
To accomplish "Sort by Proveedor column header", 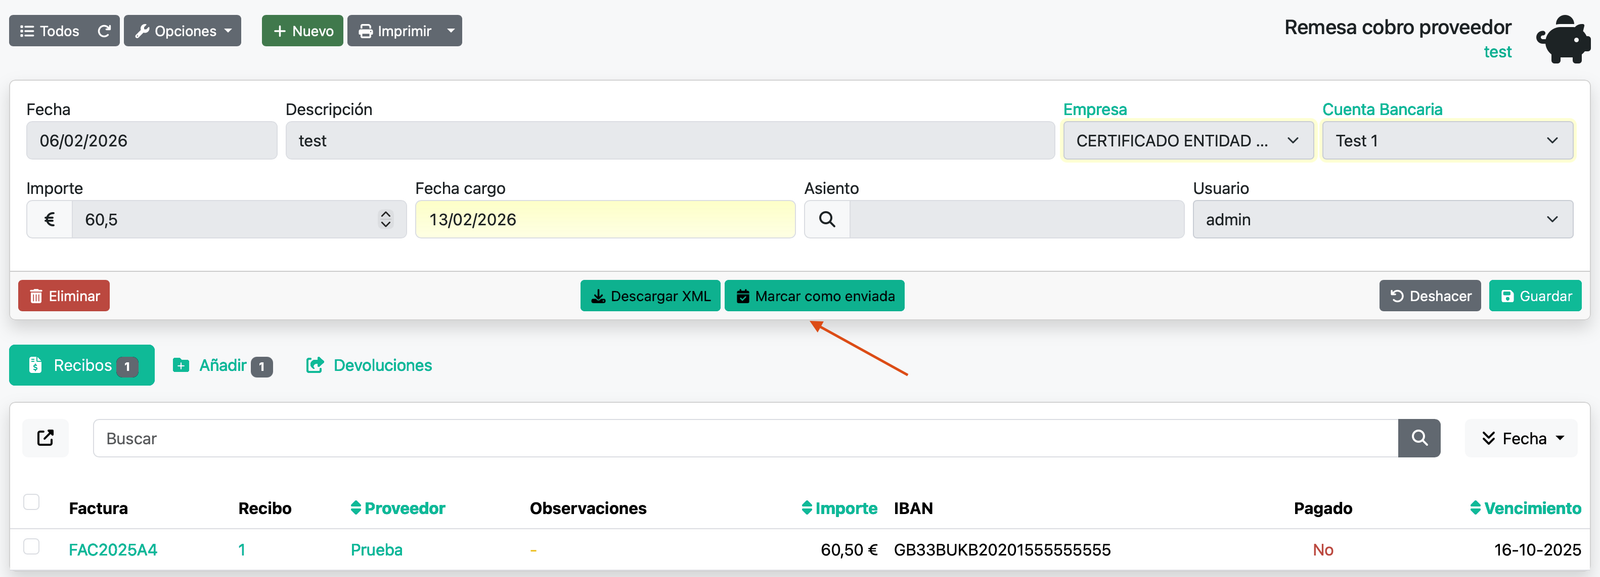I will tap(398, 508).
